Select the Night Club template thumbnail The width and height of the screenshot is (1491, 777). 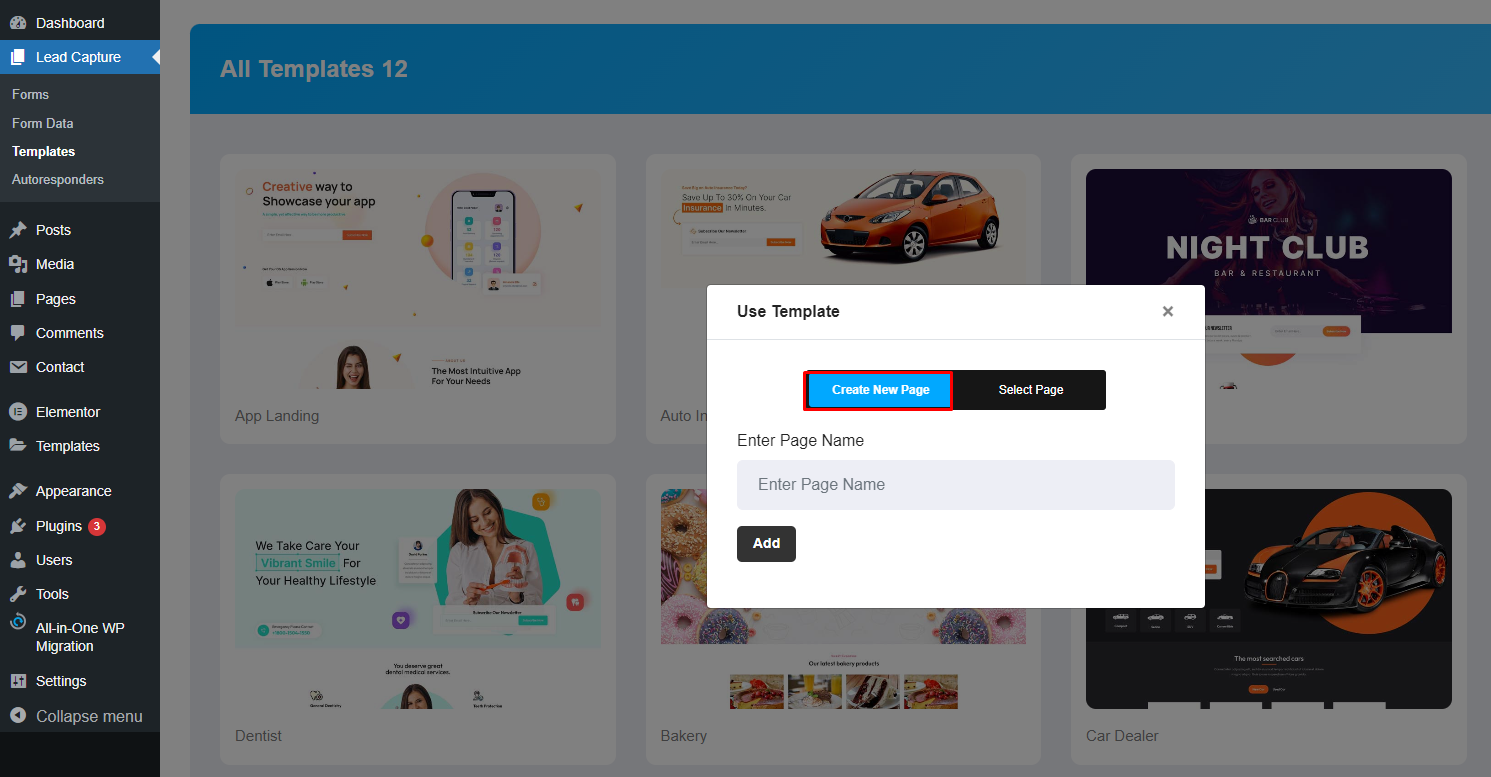pos(1269,251)
